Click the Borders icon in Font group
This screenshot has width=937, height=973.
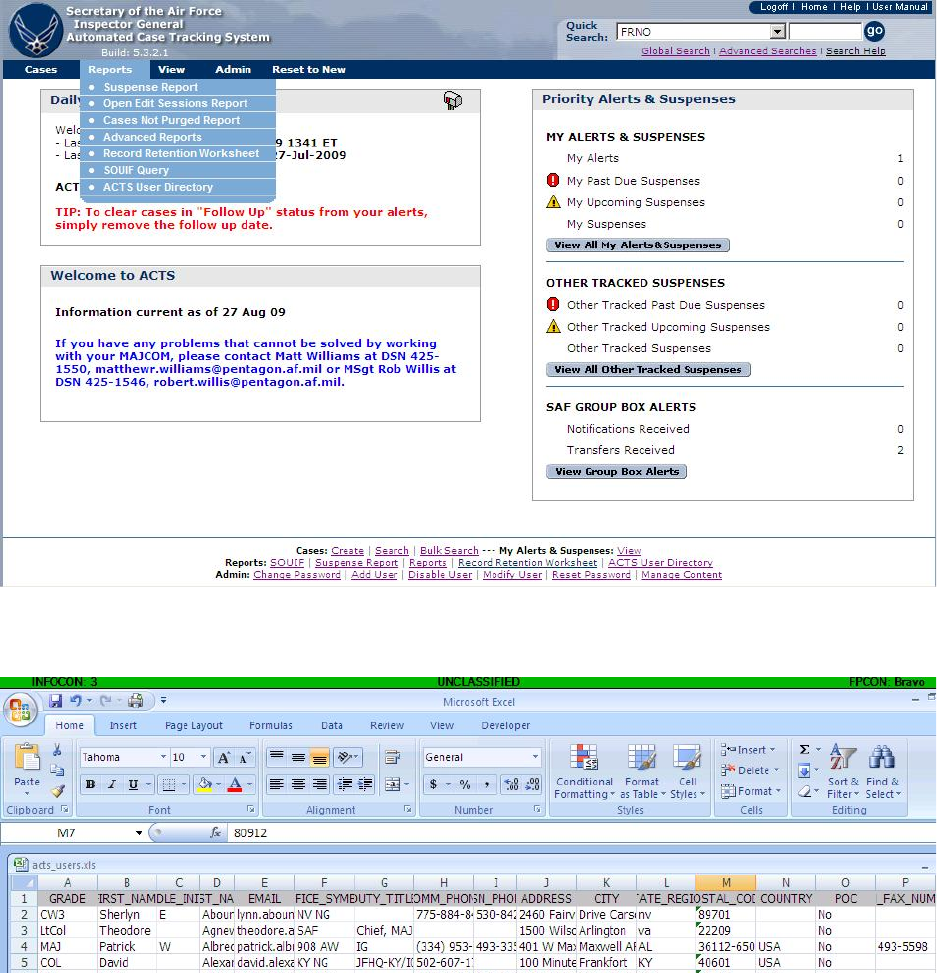[x=169, y=784]
